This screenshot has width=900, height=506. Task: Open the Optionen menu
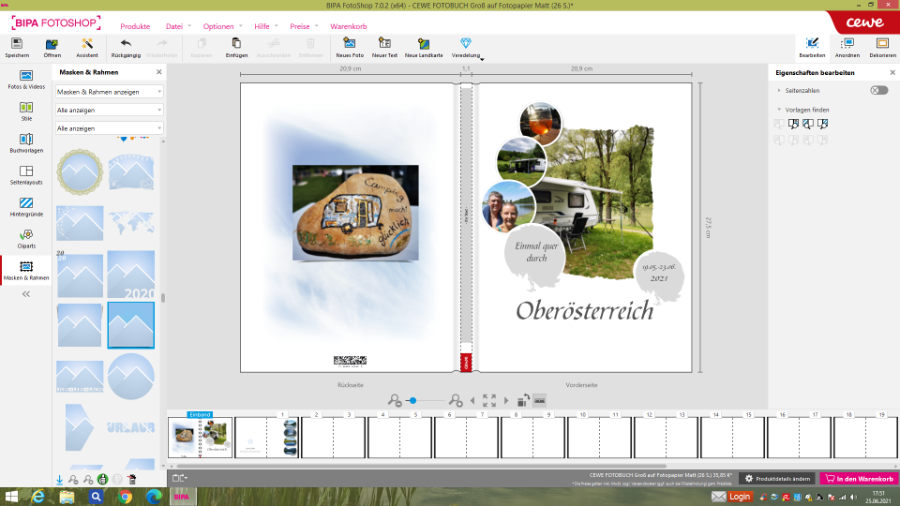[x=218, y=25]
